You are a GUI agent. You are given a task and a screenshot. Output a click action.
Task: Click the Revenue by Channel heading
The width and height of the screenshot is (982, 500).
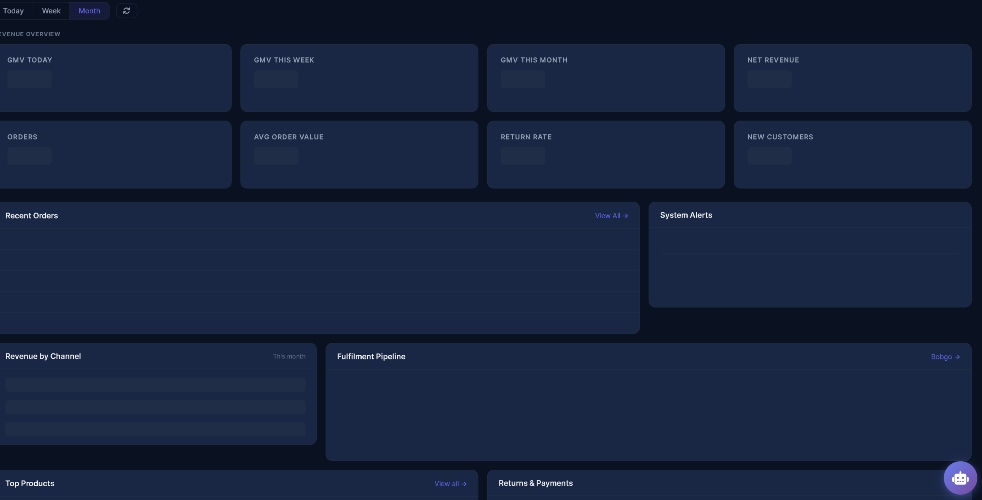pyautogui.click(x=43, y=357)
